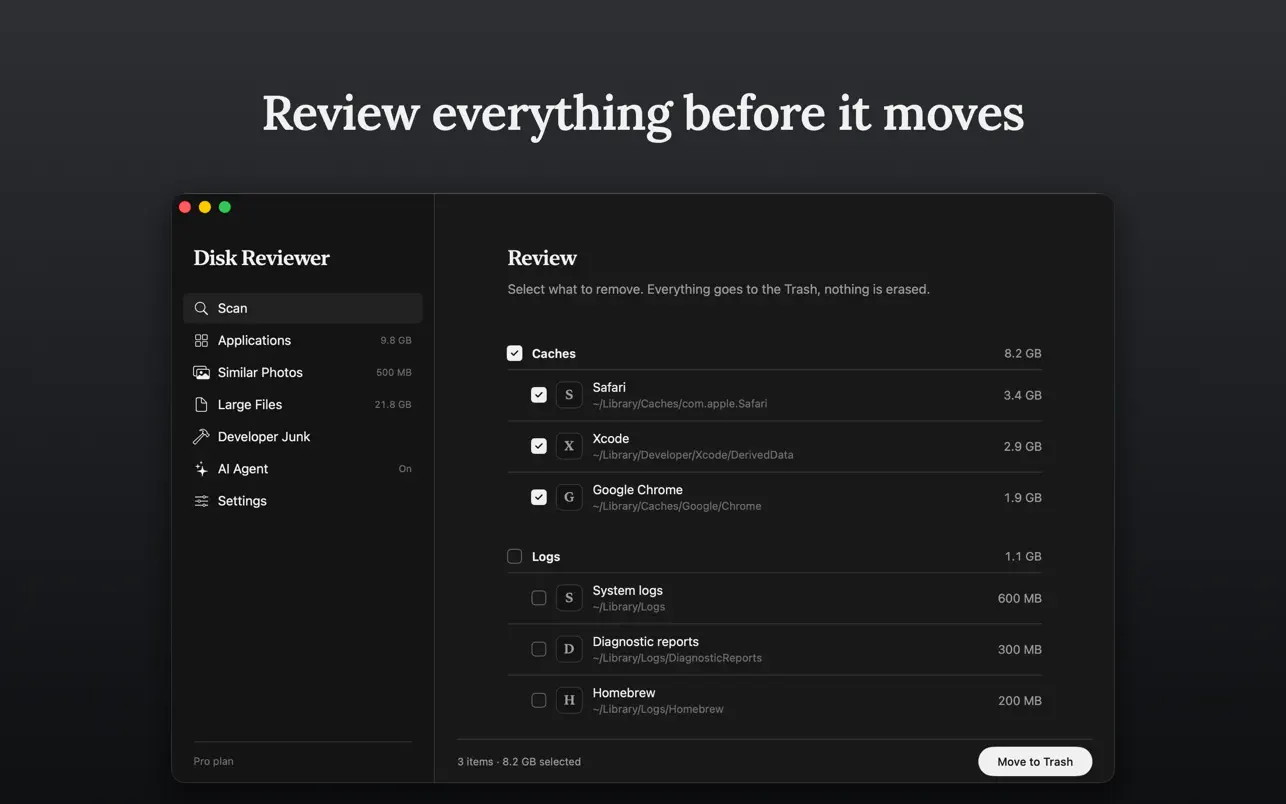
Task: Click the ~/Library/Logs/DiagnosticReports path
Action: 677,658
